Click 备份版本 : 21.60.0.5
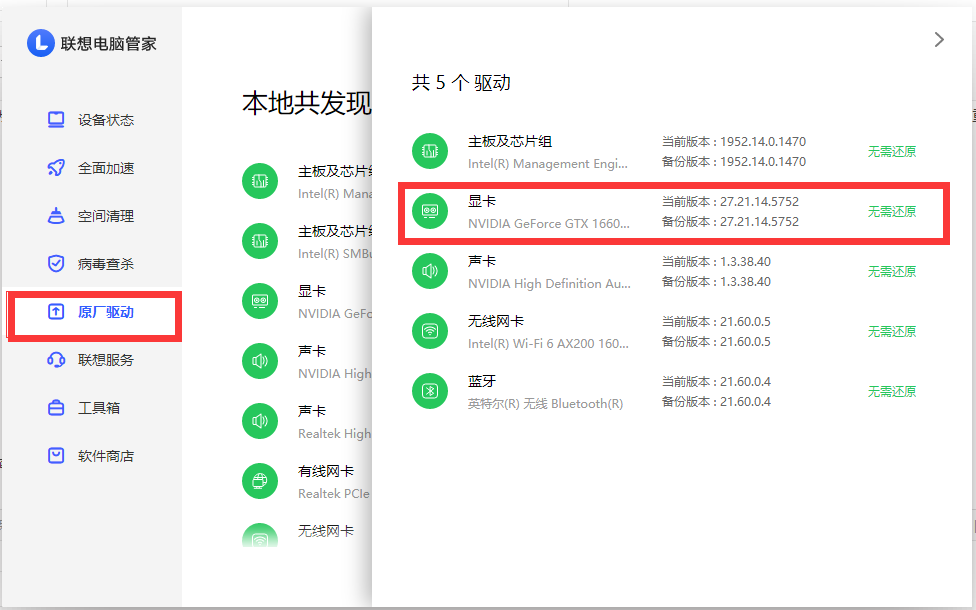Screen dimensions: 976x610 pos(716,342)
